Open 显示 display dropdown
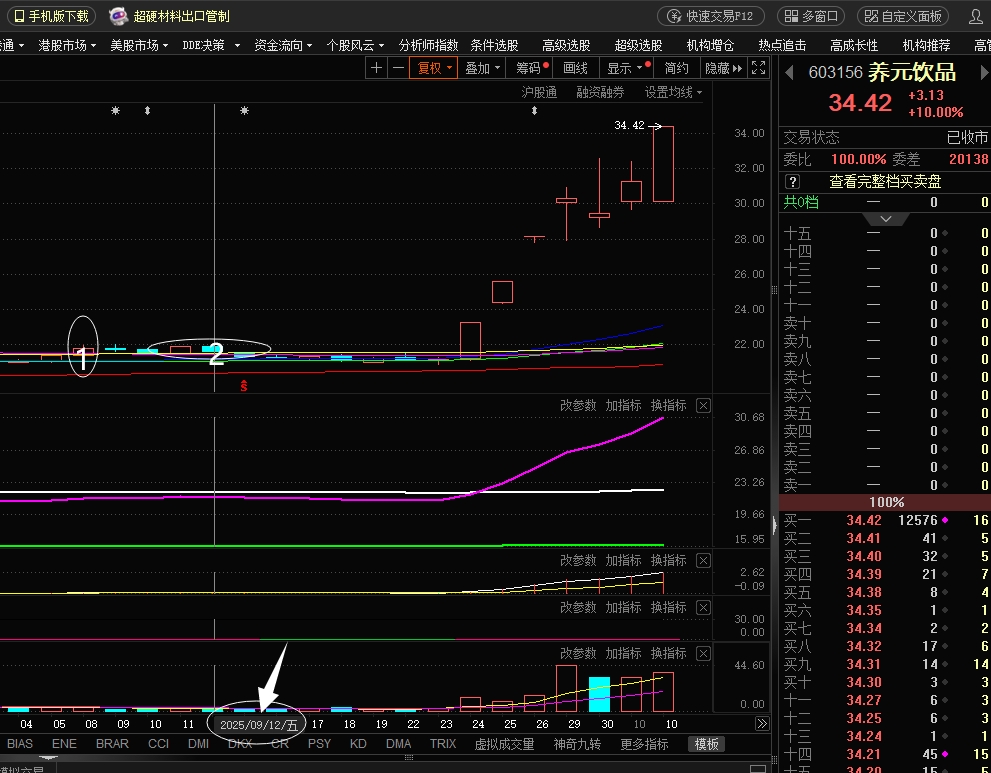The image size is (991, 773). [x=624, y=68]
